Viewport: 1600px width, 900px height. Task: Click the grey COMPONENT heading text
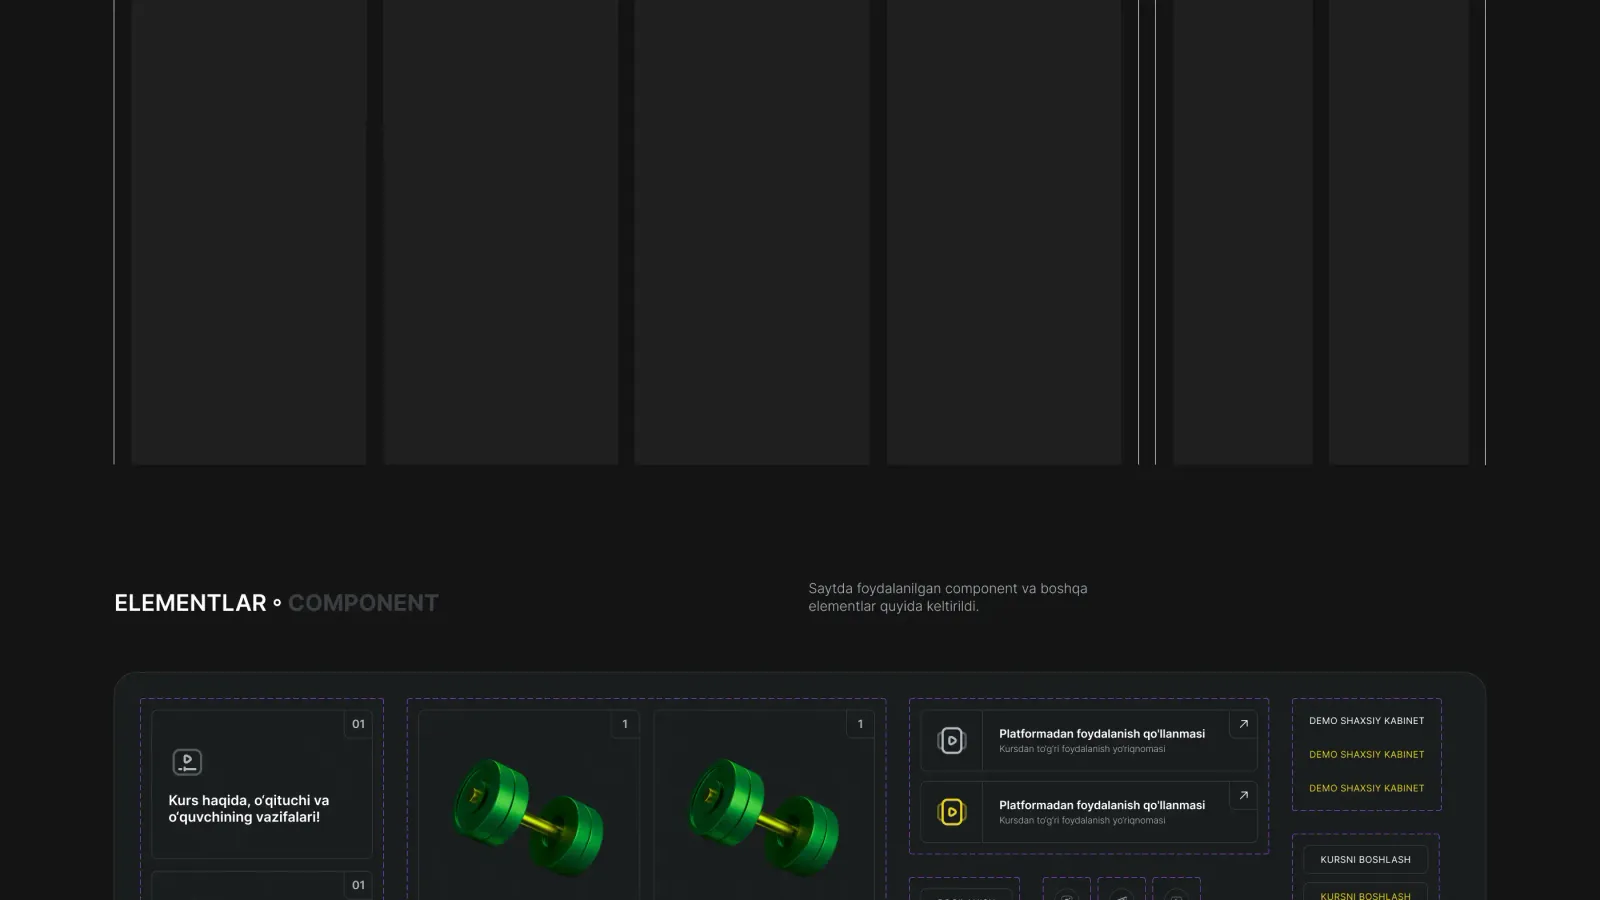[363, 603]
